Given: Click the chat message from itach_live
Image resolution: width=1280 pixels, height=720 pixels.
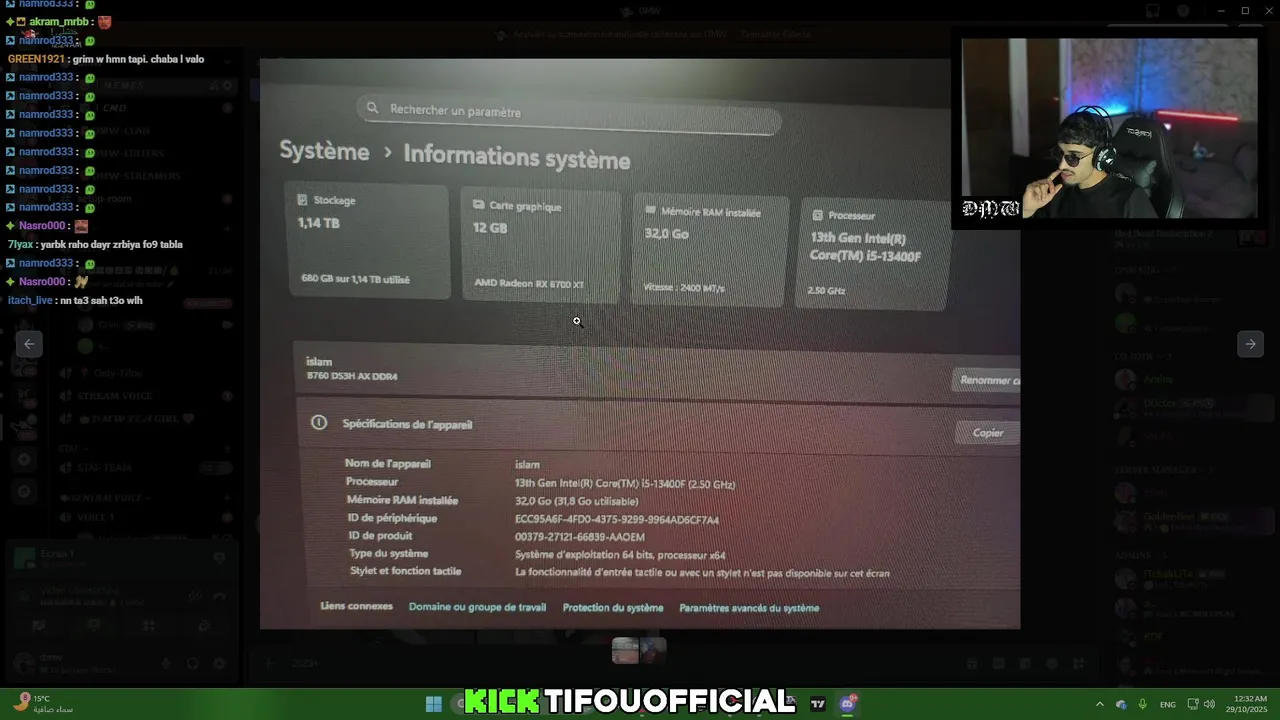Looking at the screenshot, I should [75, 300].
